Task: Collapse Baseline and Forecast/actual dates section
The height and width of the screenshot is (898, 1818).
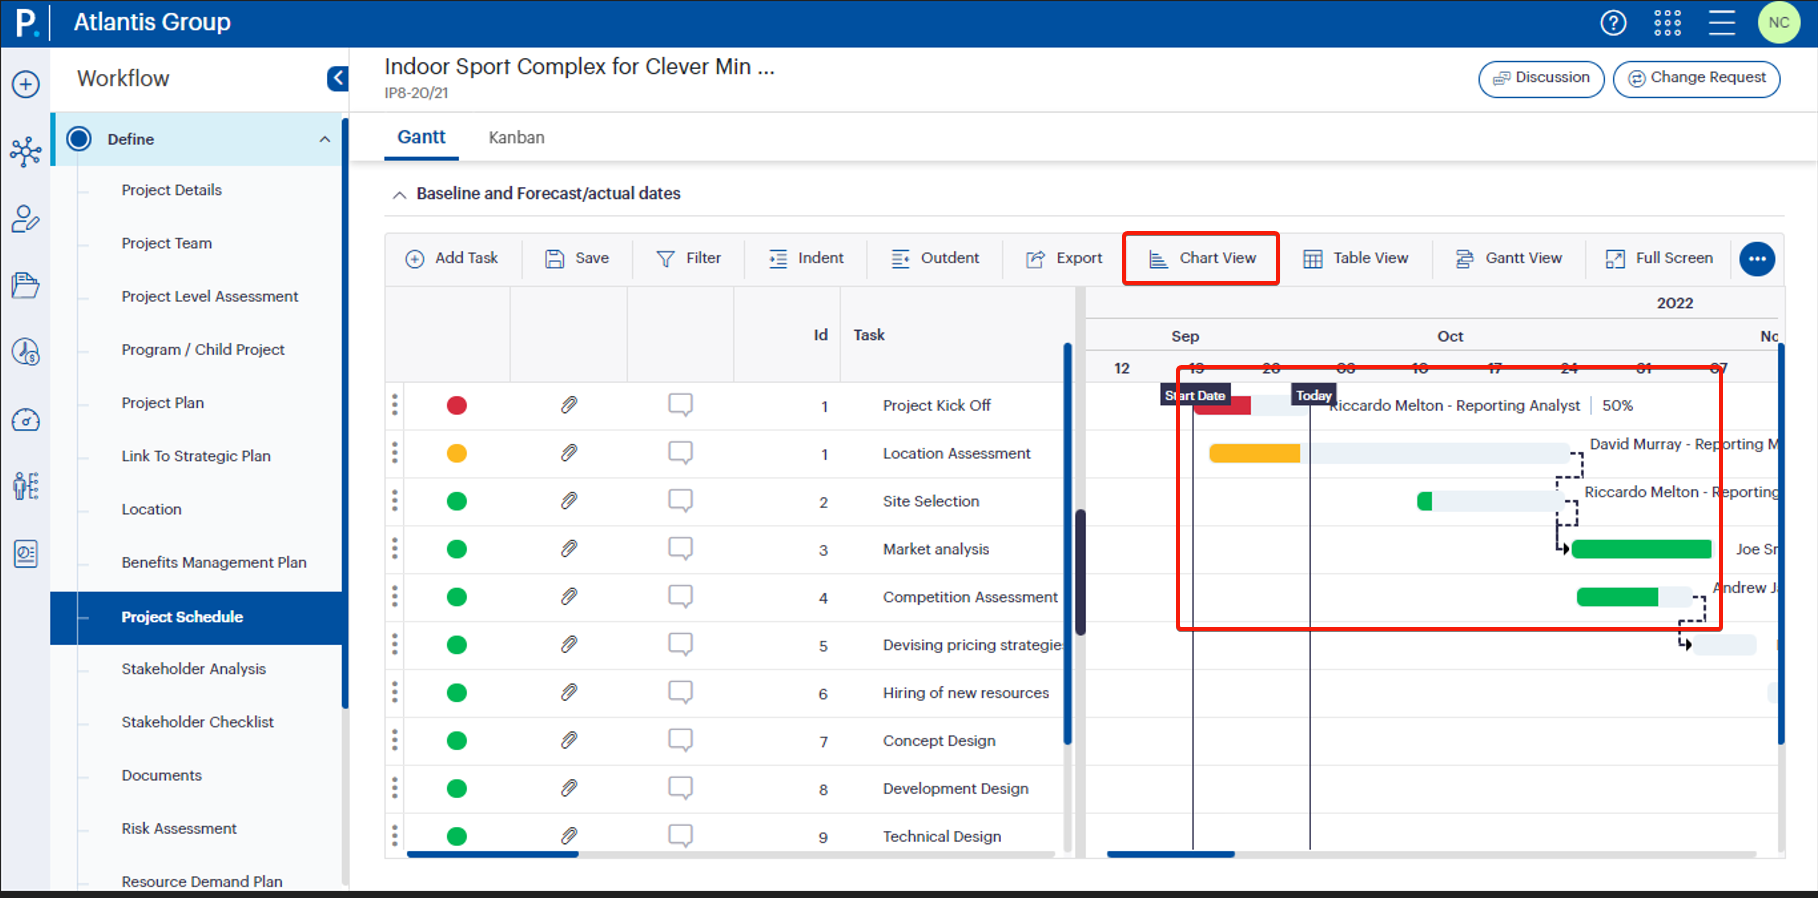Action: tap(399, 194)
